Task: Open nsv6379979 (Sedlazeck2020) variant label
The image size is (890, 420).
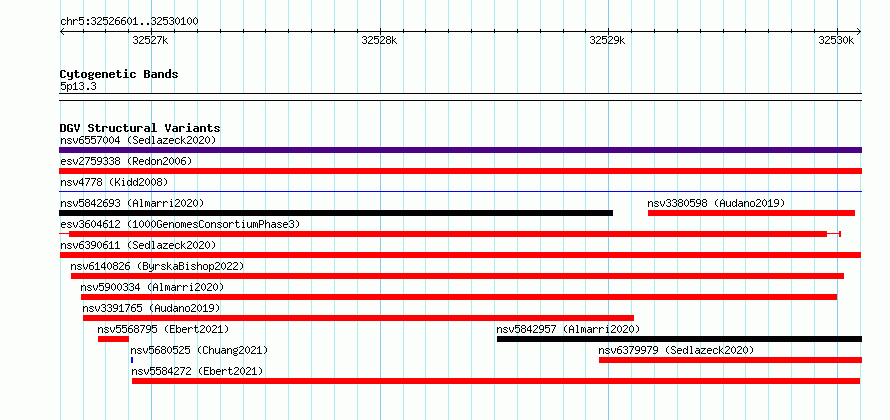Action: tap(677, 350)
